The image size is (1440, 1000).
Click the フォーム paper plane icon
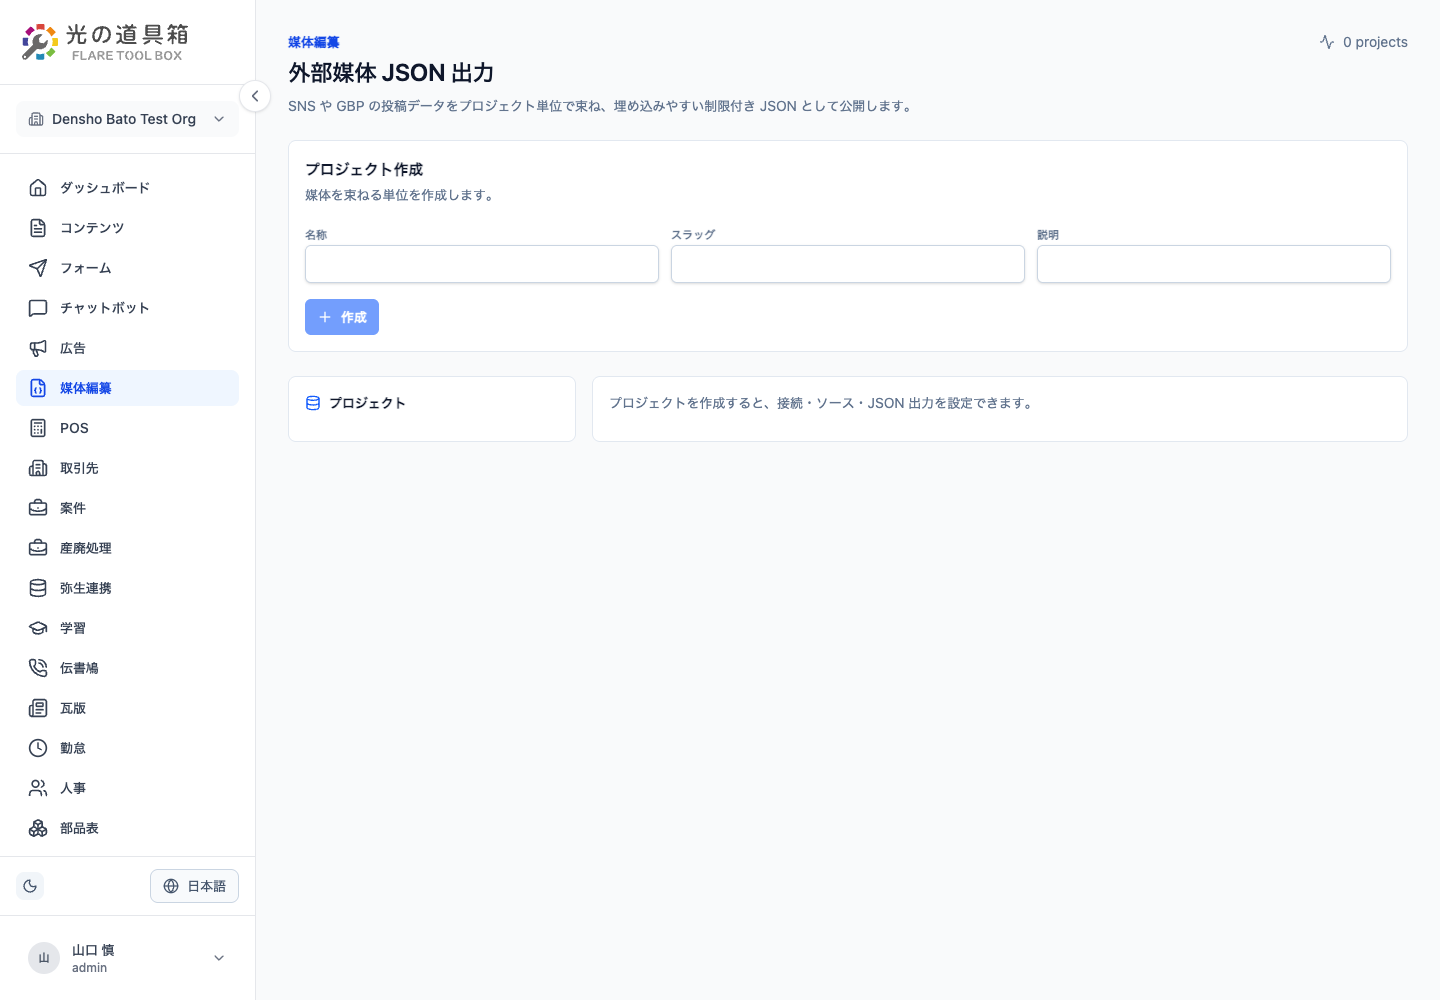click(38, 268)
